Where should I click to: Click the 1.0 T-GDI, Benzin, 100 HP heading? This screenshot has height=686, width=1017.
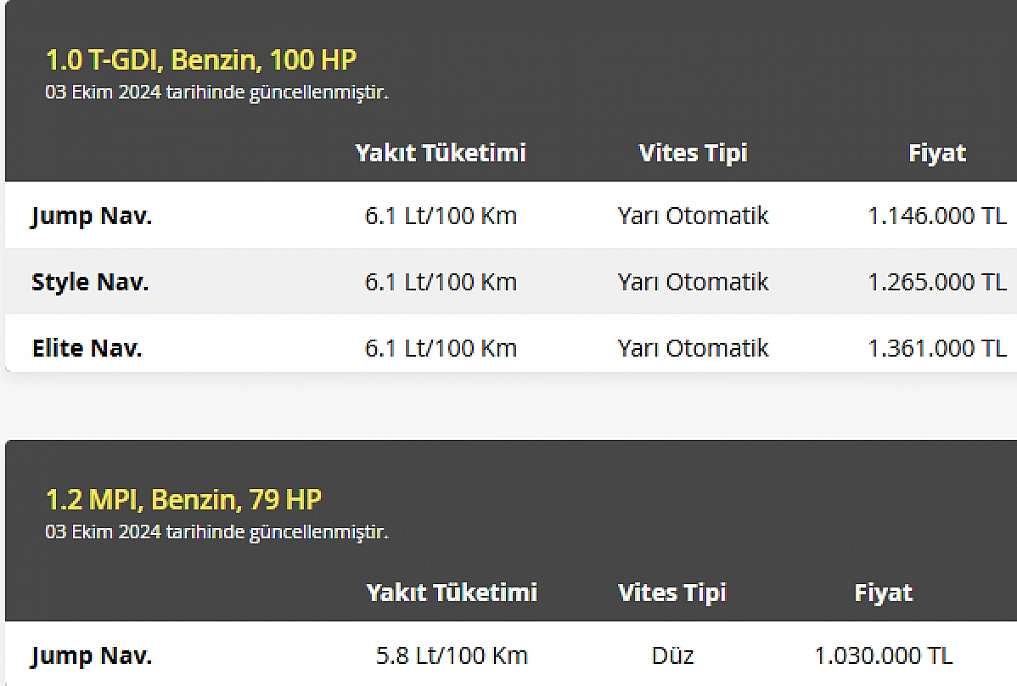pyautogui.click(x=201, y=60)
